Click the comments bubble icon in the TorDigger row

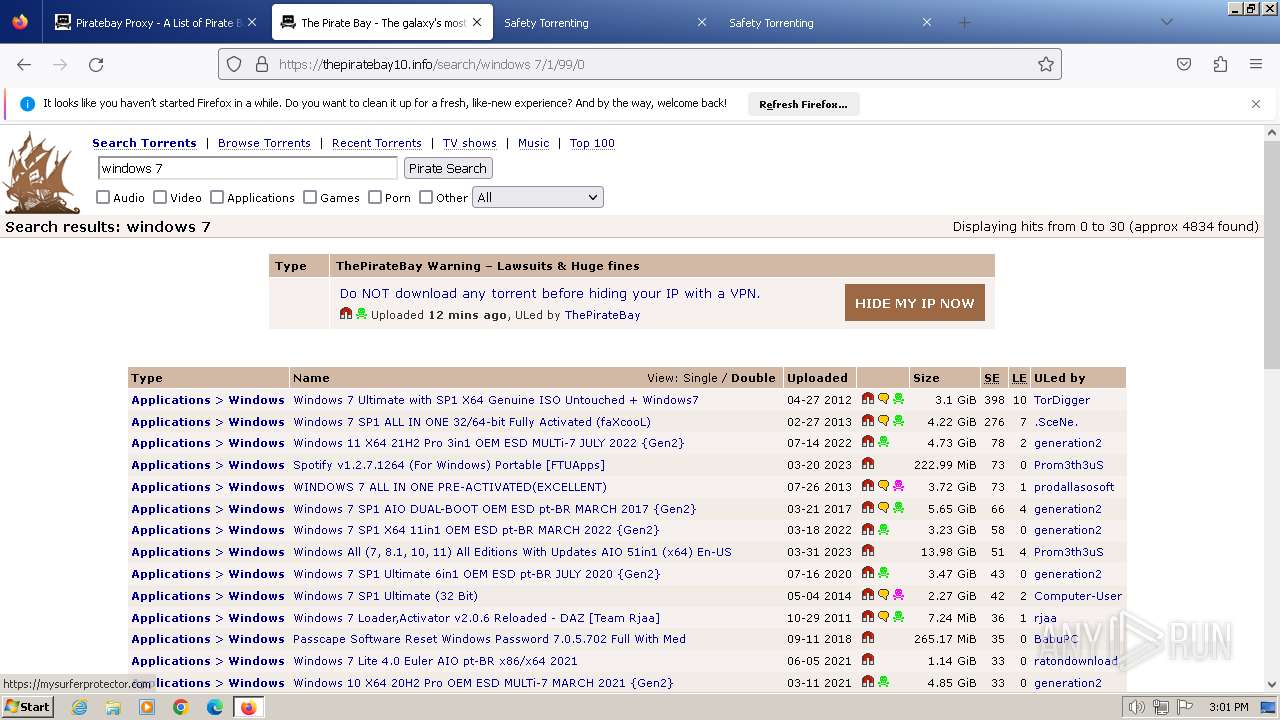pyautogui.click(x=883, y=399)
